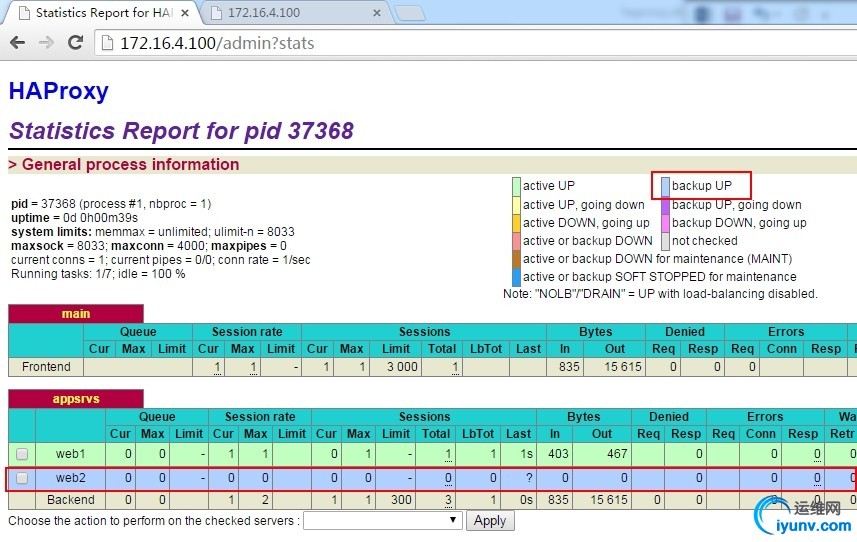The image size is (857, 542).
Task: Open the HAProxy title link
Action: click(59, 91)
